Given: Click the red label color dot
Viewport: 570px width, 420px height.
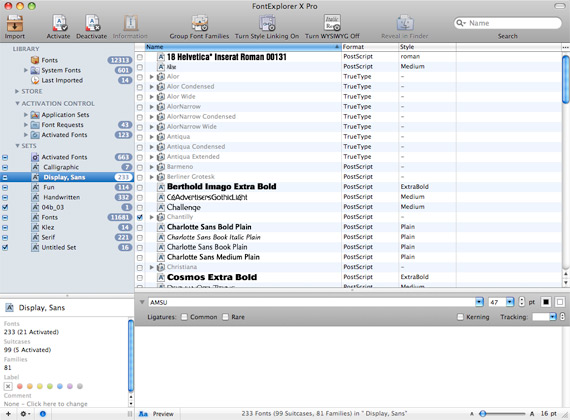Looking at the screenshot, I should click(20, 386).
